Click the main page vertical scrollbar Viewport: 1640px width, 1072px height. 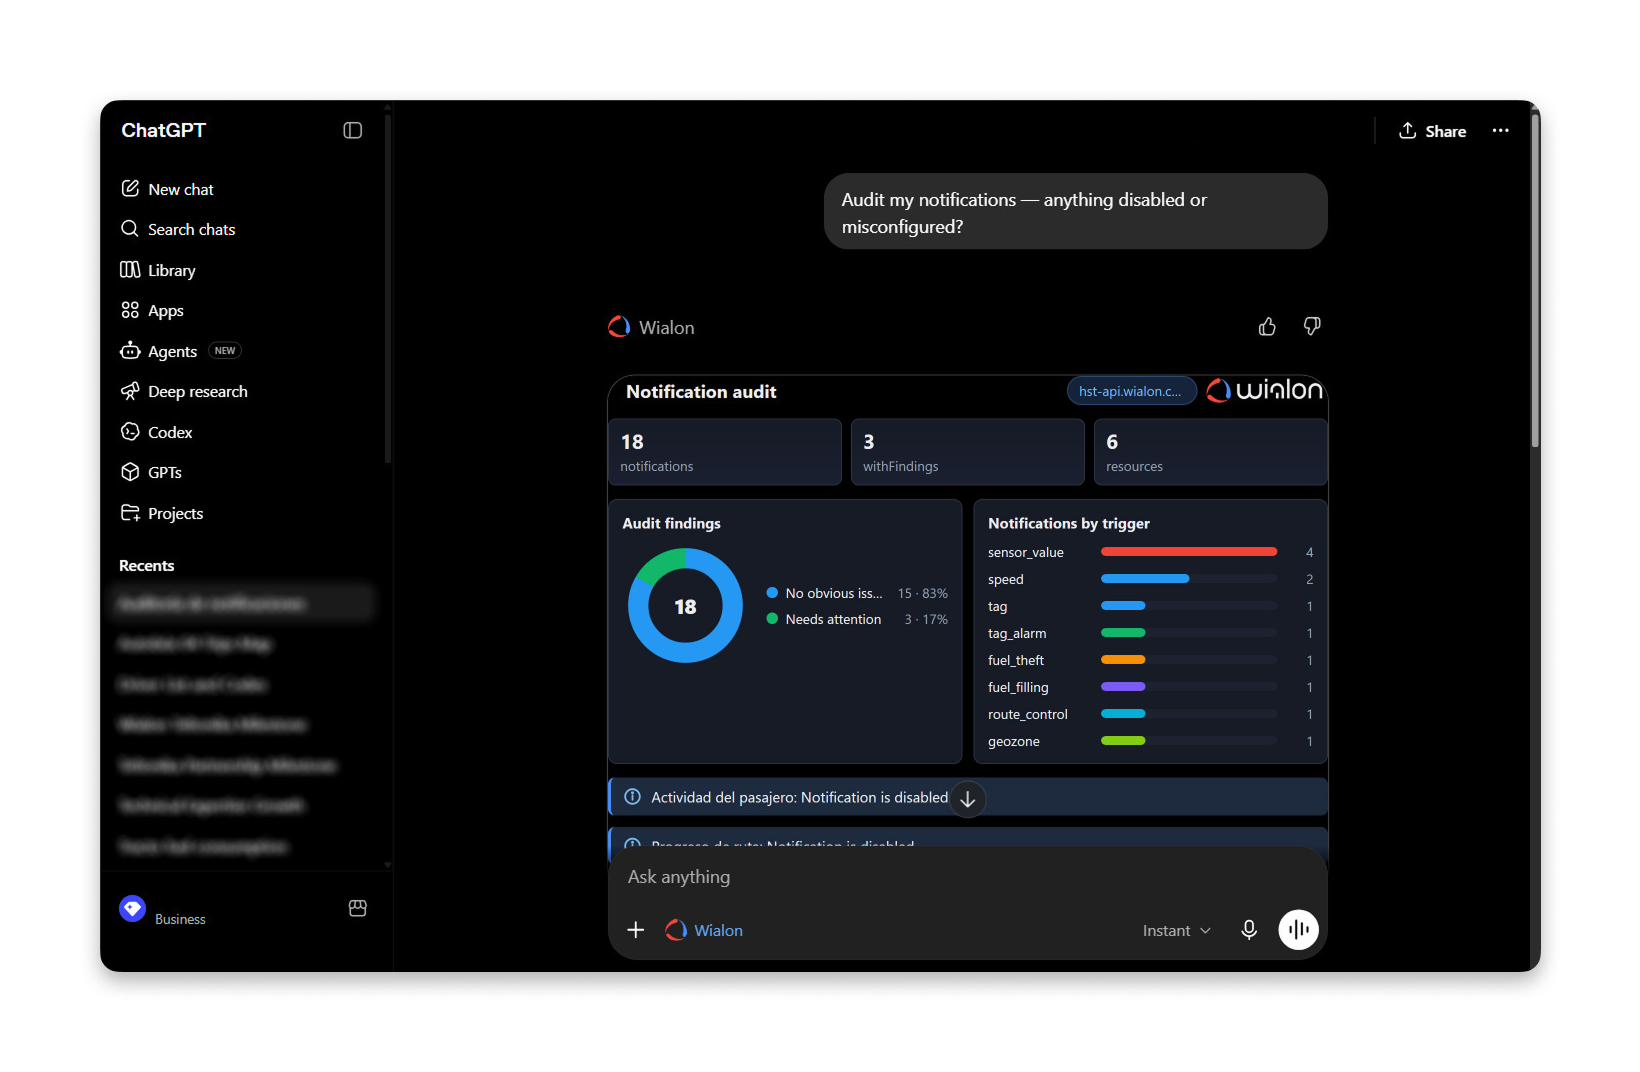pos(1535,280)
